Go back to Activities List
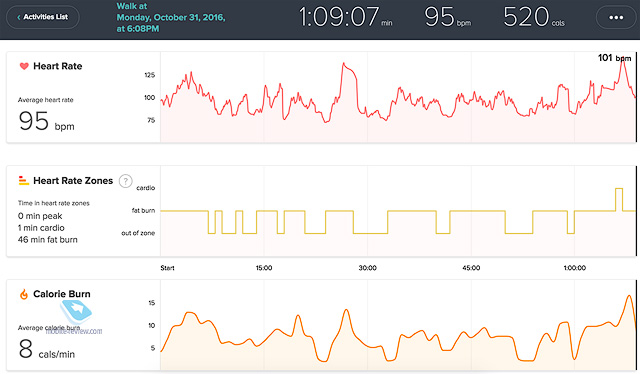The height and width of the screenshot is (374, 640). pos(43,17)
